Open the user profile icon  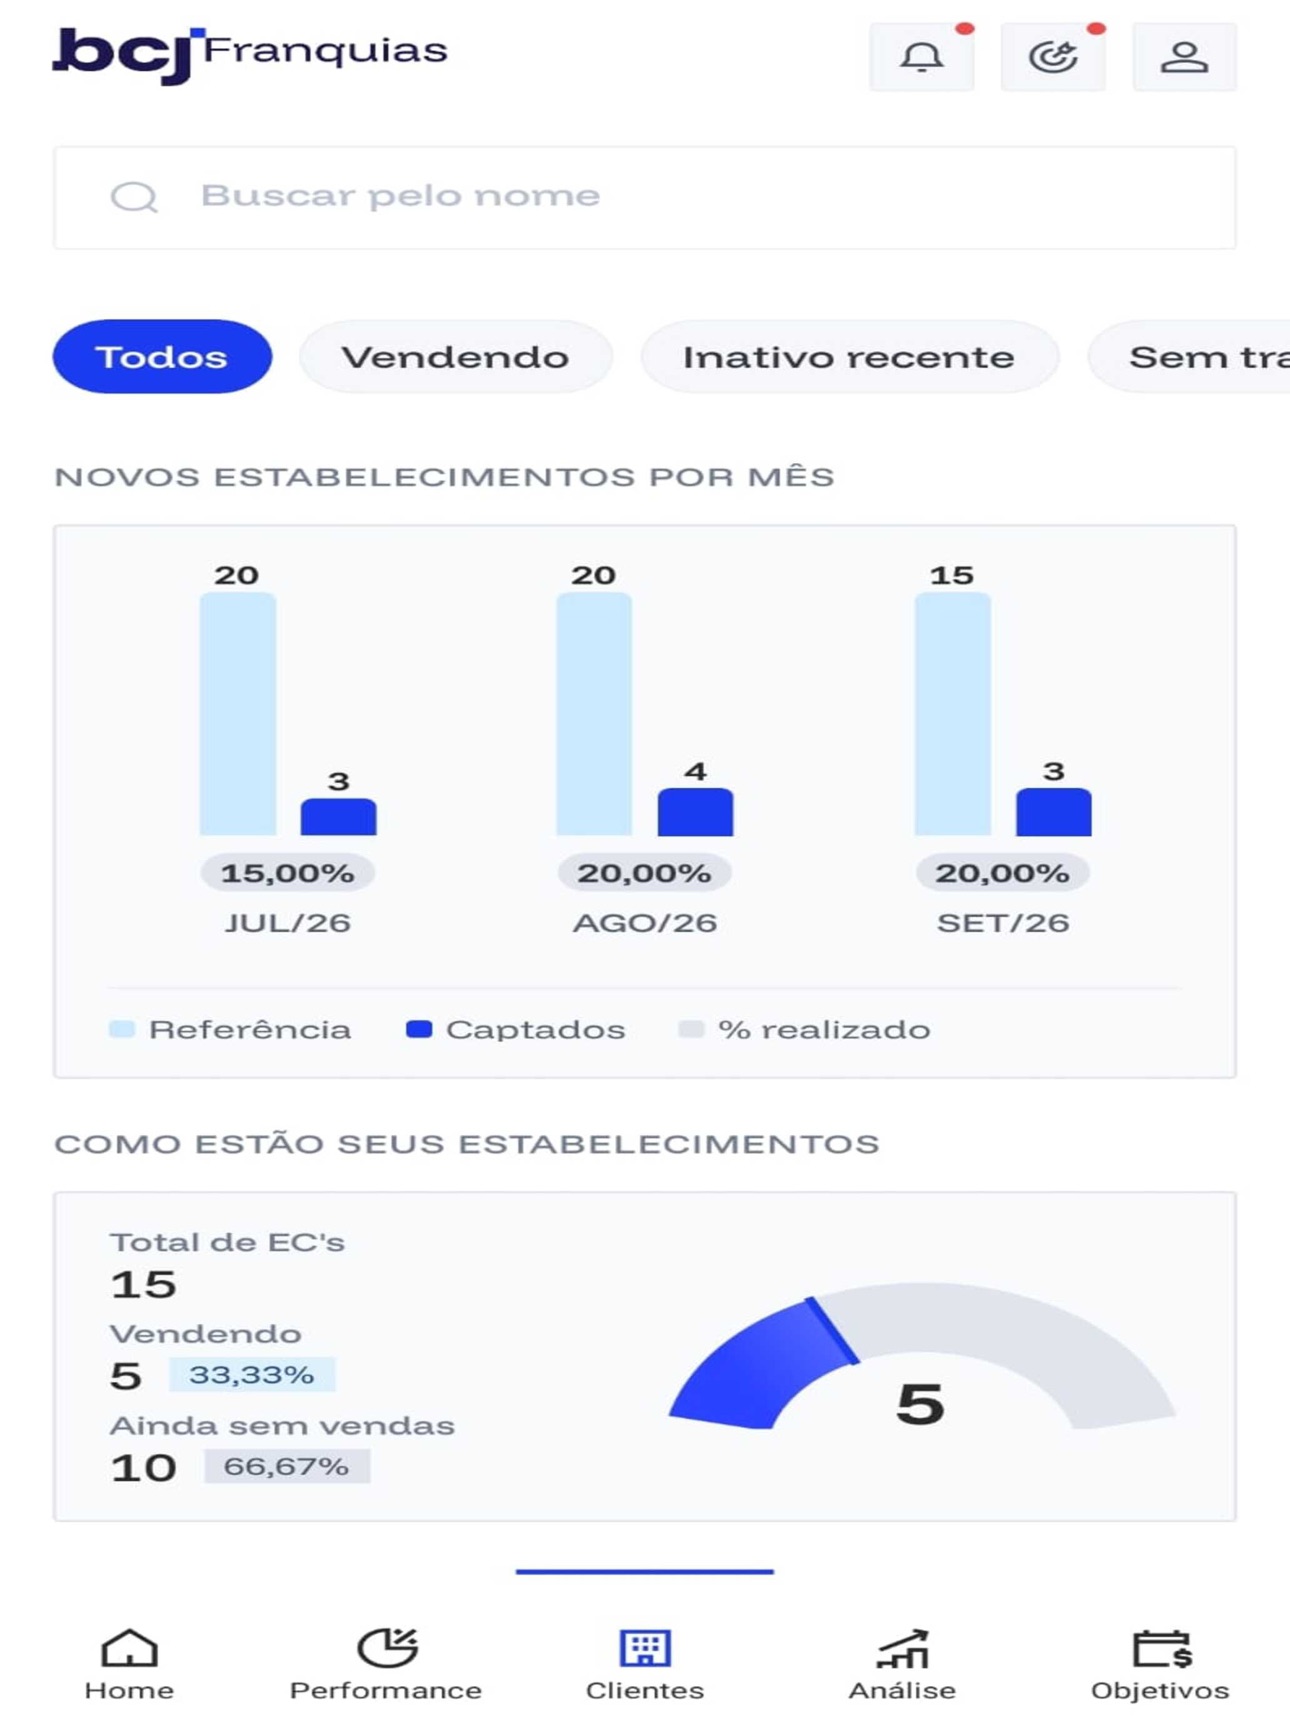click(1184, 57)
